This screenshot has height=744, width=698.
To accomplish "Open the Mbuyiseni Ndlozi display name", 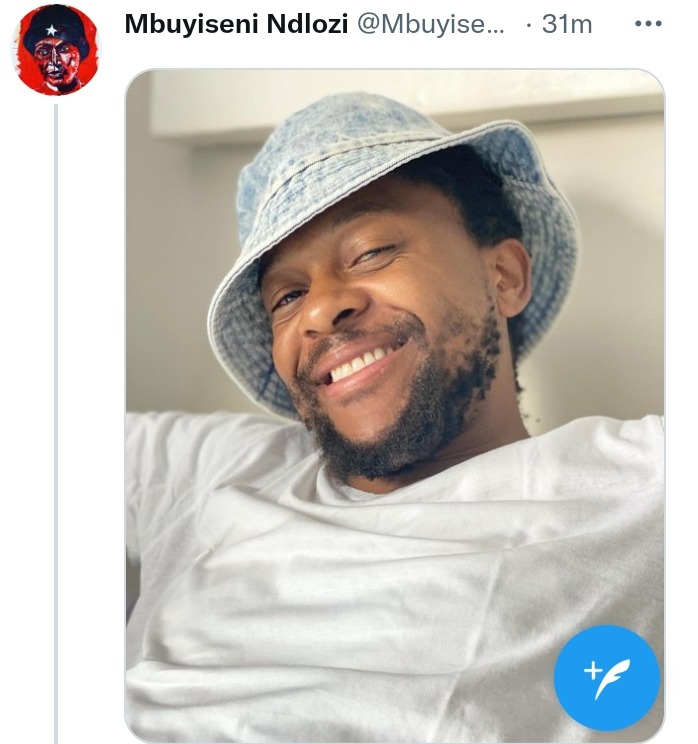I will point(236,24).
